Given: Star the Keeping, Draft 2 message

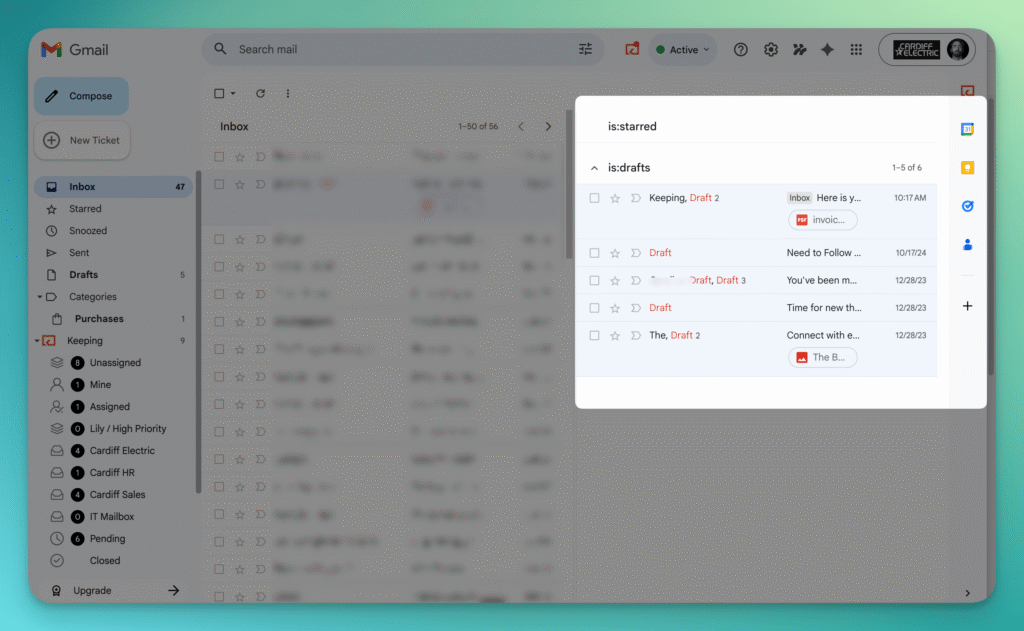Looking at the screenshot, I should 615,198.
